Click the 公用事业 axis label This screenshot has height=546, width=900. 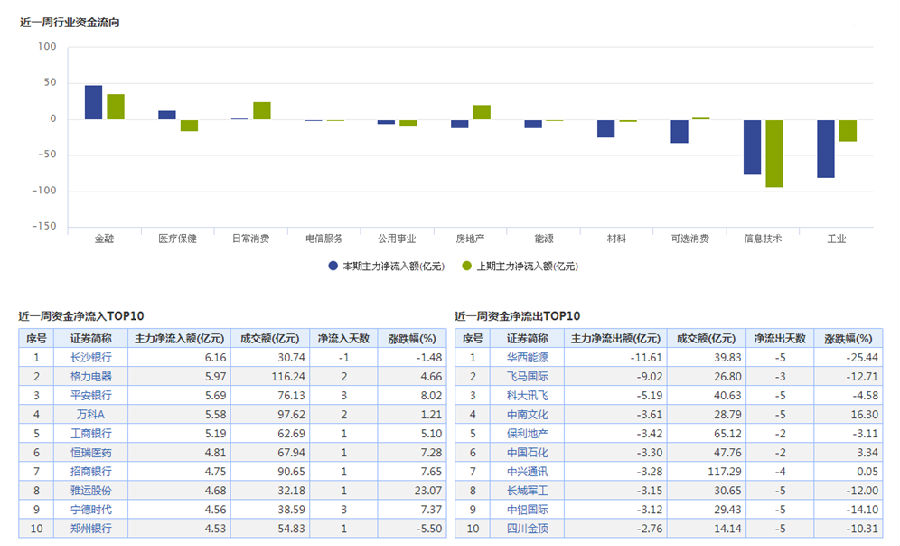tap(397, 238)
